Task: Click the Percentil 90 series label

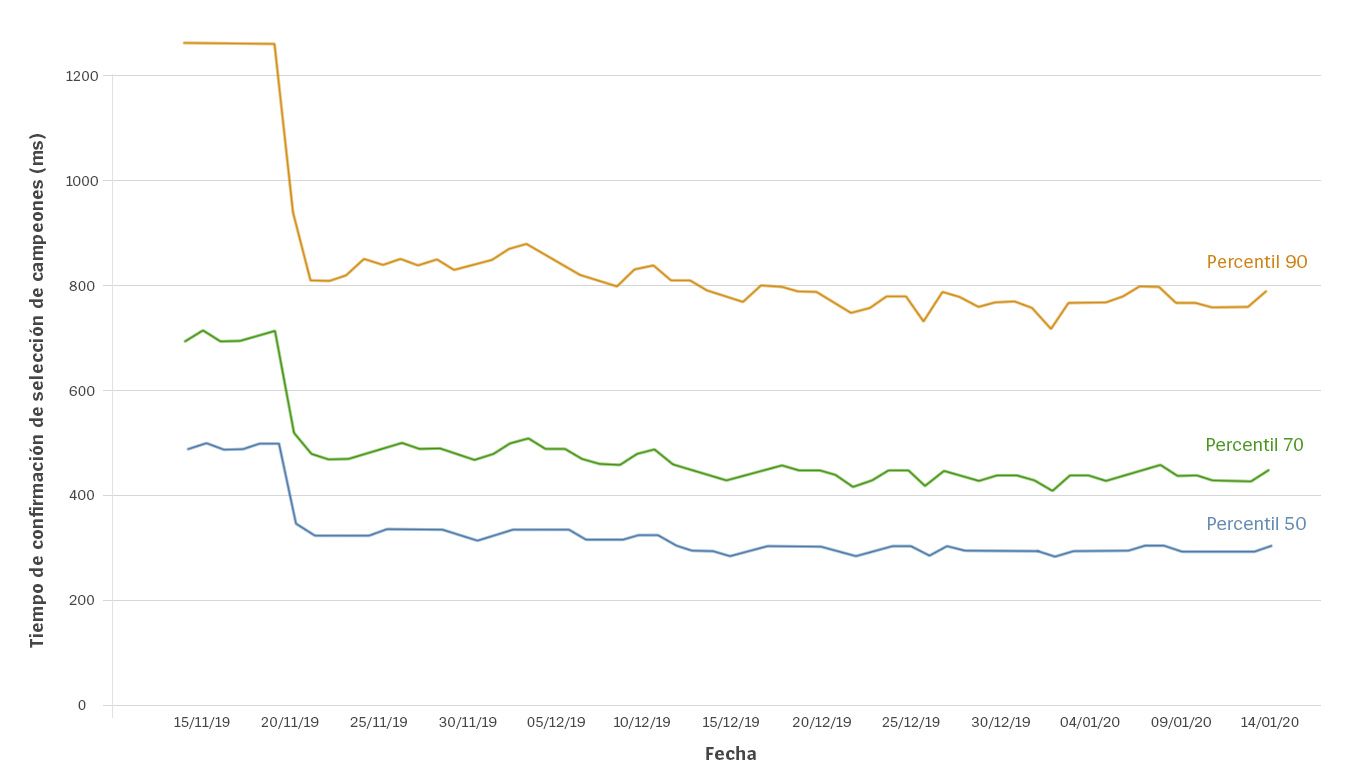Action: (1256, 262)
